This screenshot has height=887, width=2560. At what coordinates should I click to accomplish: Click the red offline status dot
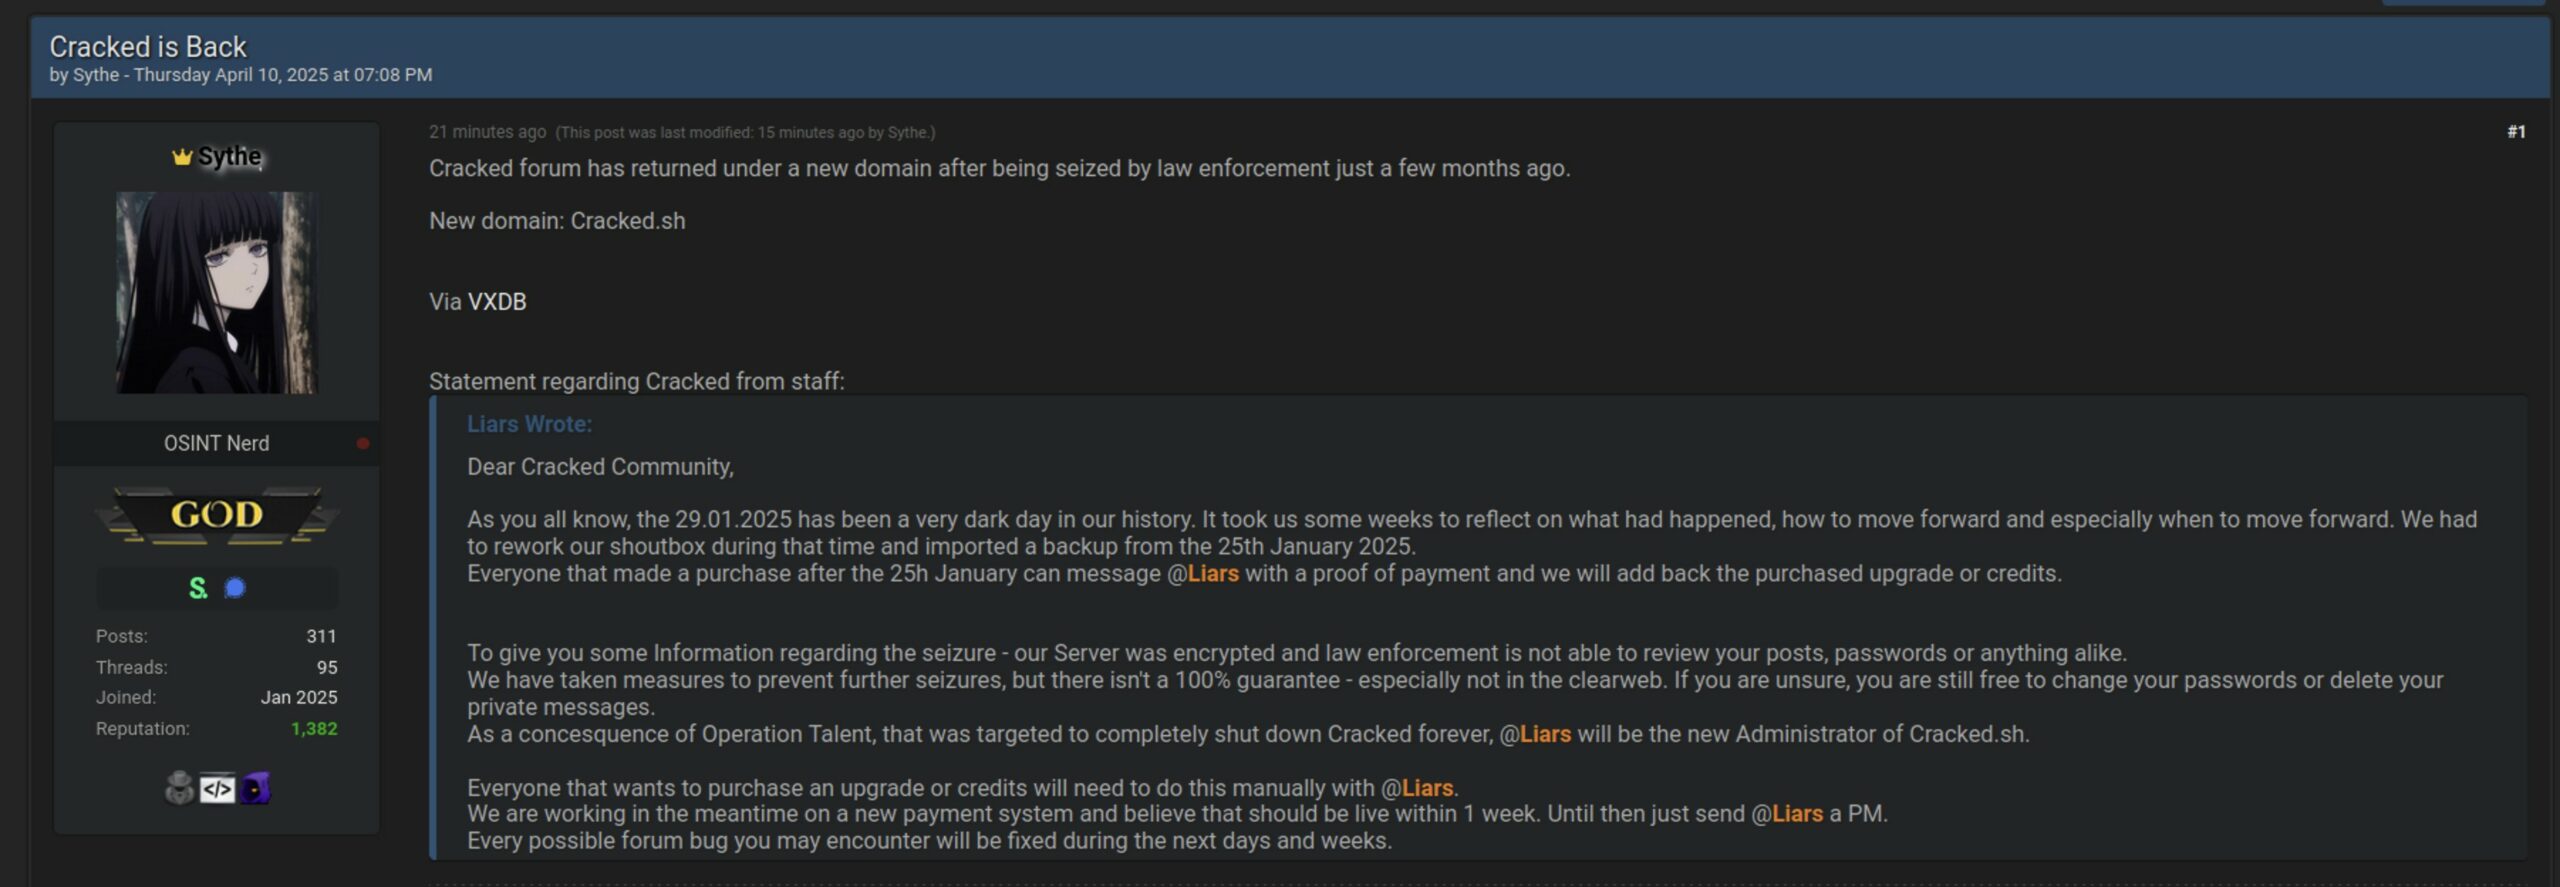363,443
